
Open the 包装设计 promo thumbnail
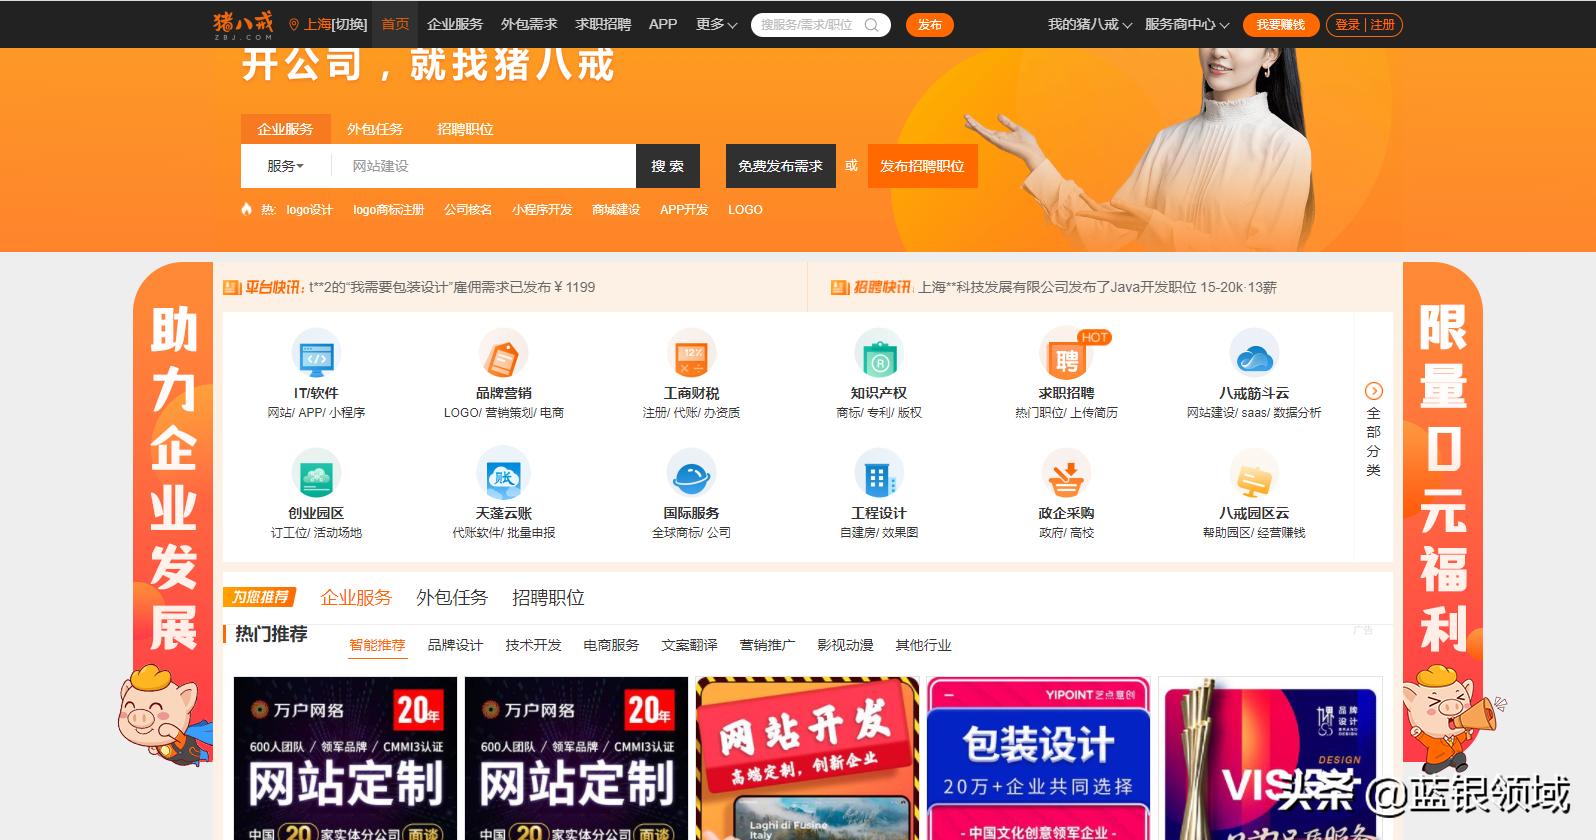pyautogui.click(x=1038, y=758)
